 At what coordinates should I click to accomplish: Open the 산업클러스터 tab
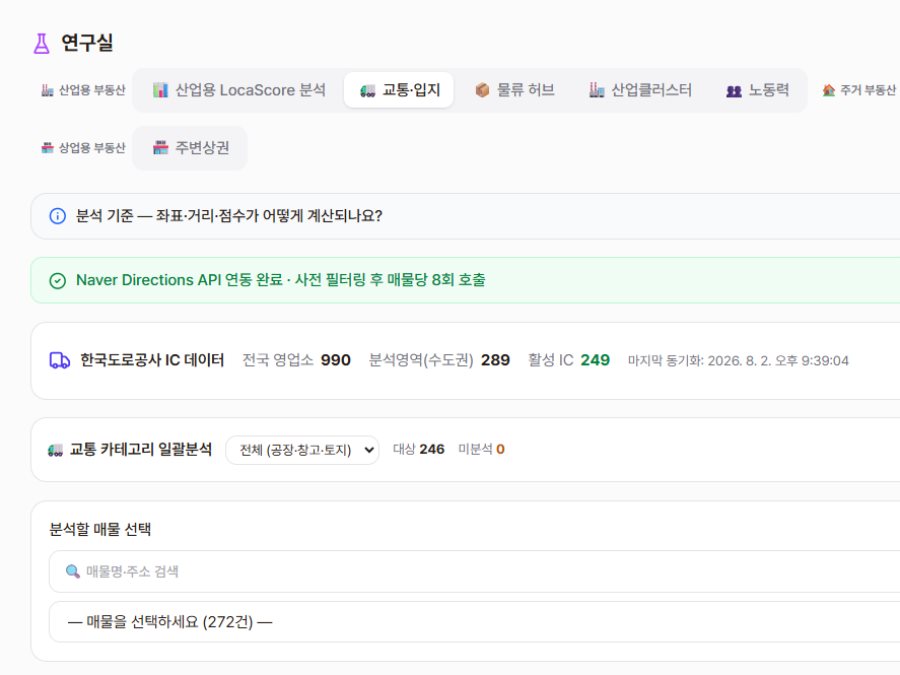[640, 90]
